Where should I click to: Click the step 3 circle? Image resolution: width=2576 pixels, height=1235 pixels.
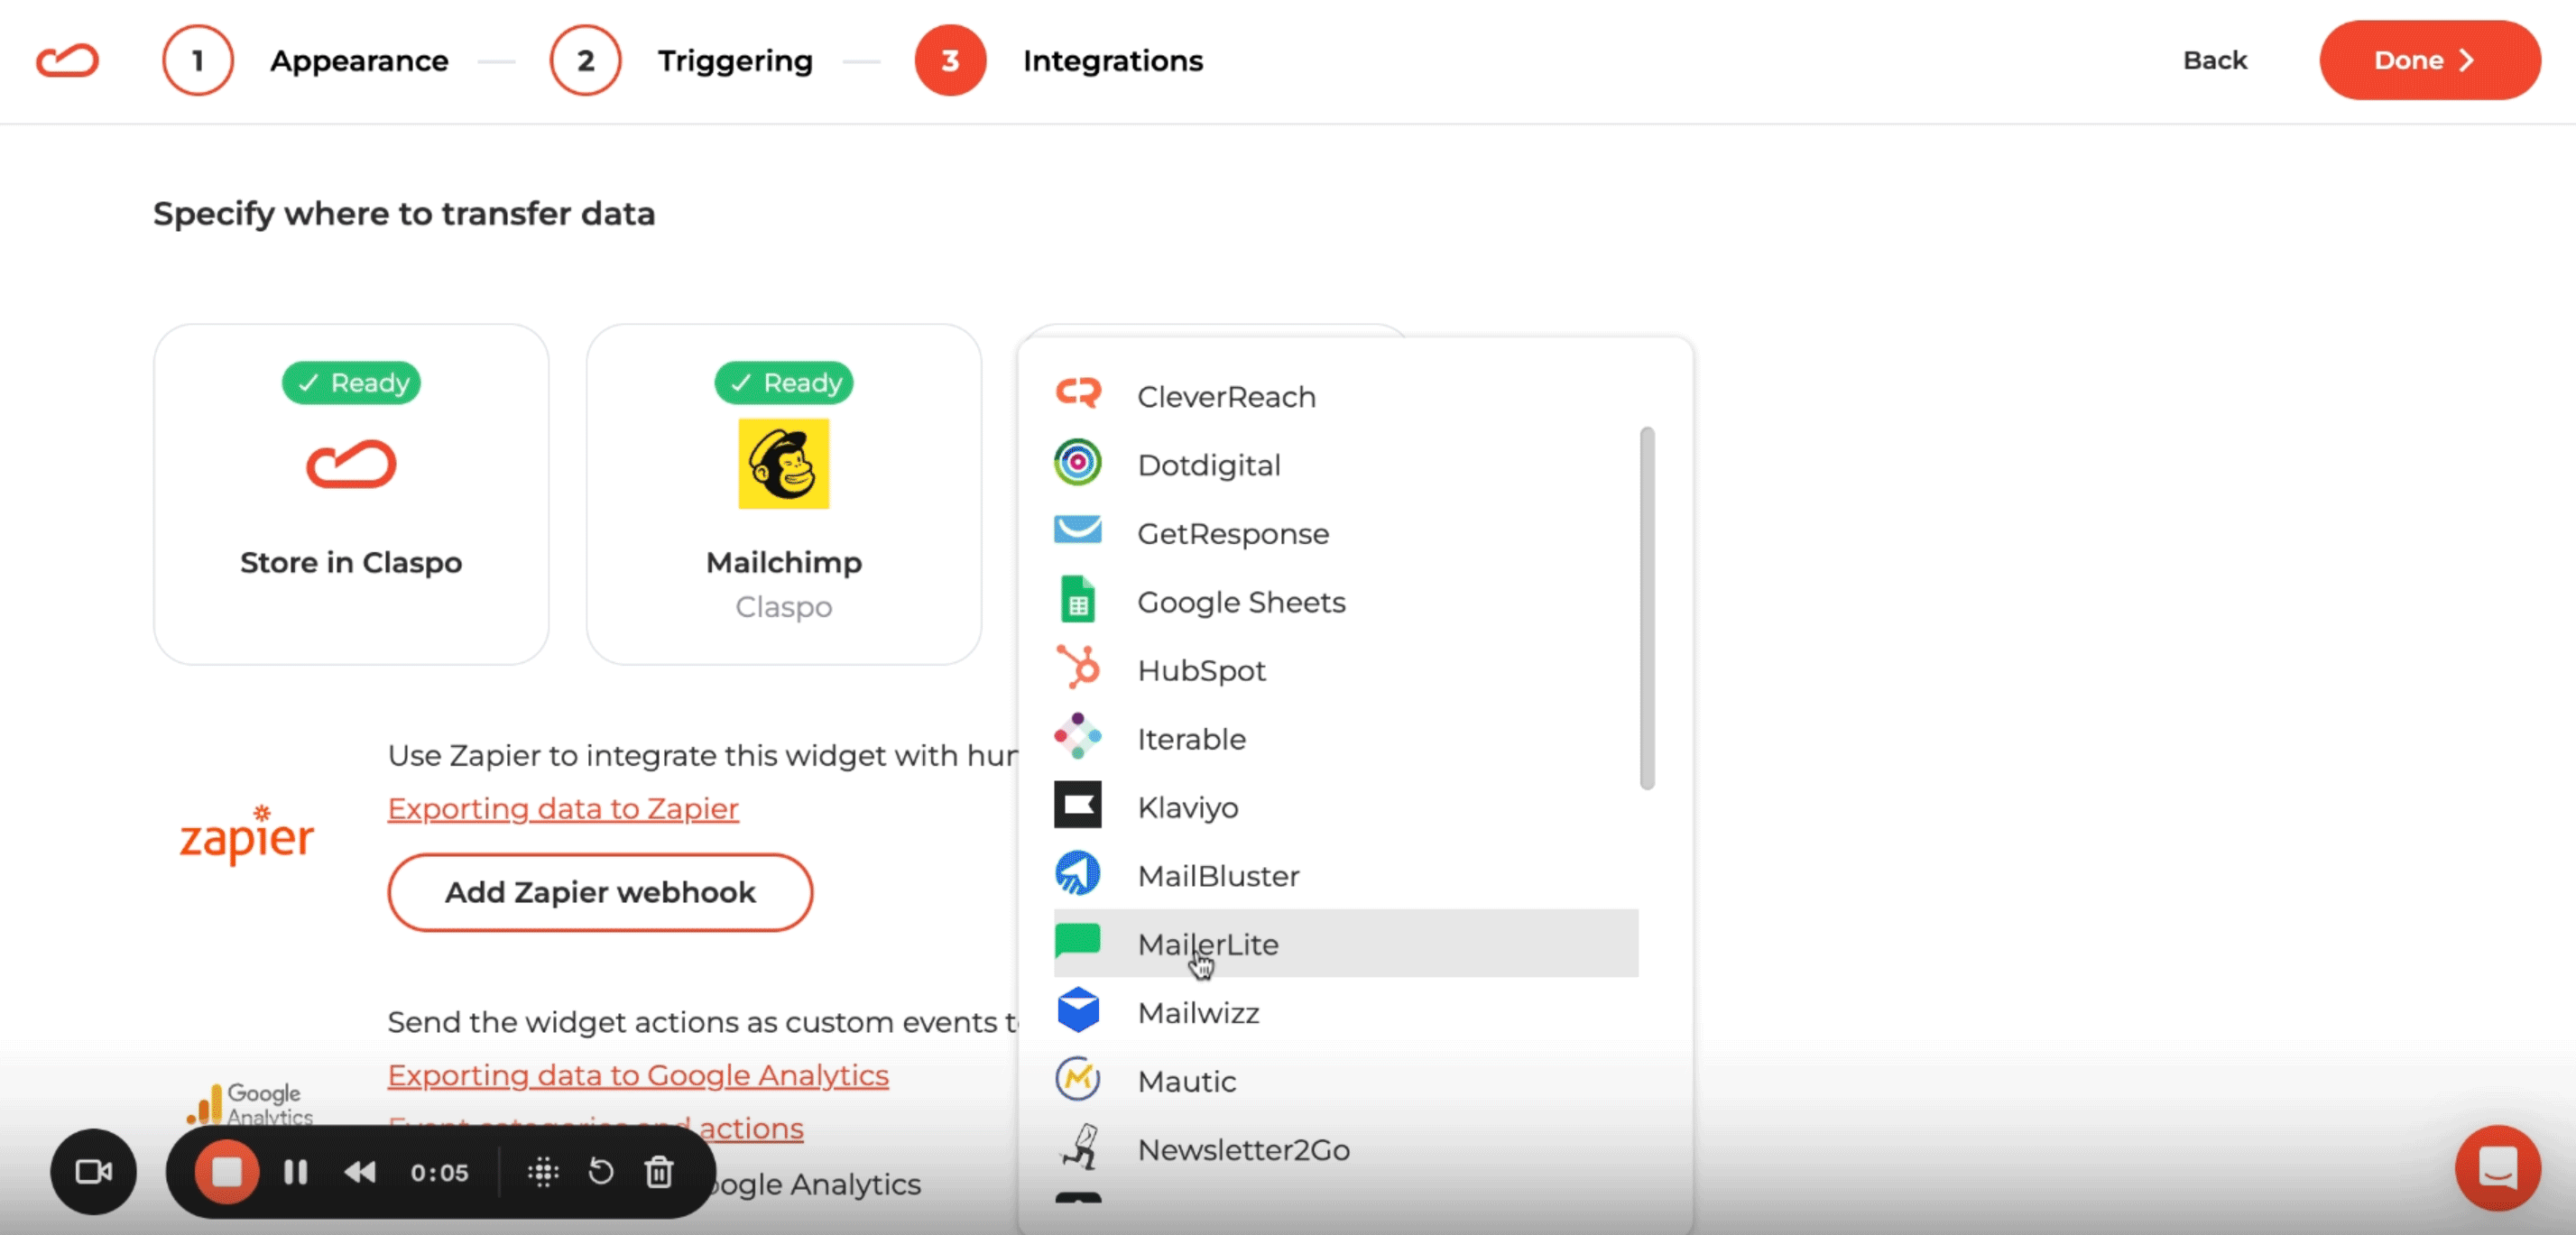[x=950, y=60]
